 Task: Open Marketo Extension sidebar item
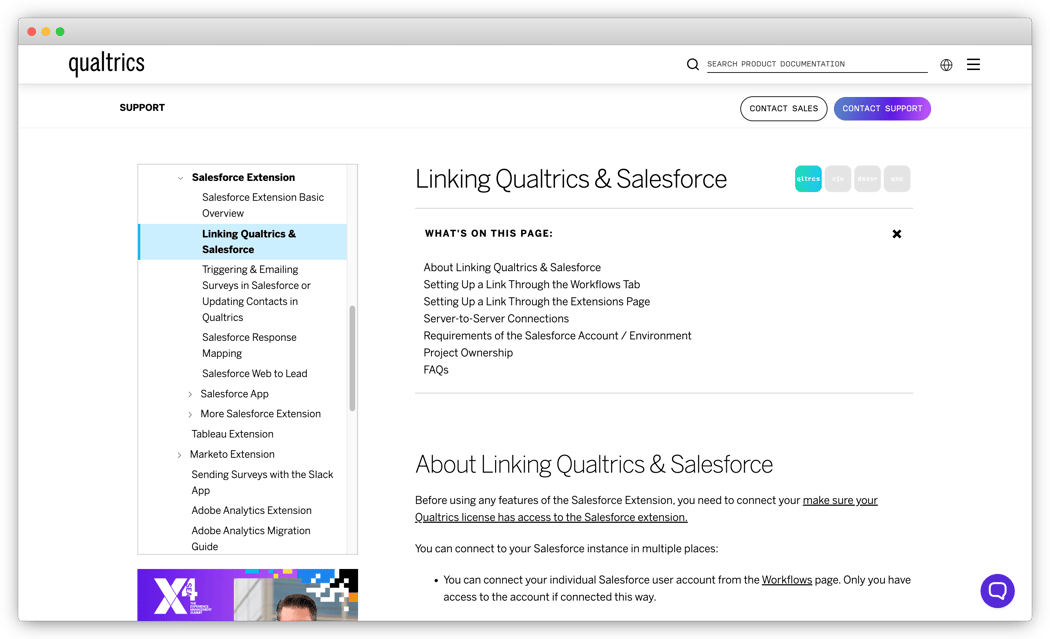[x=232, y=454]
